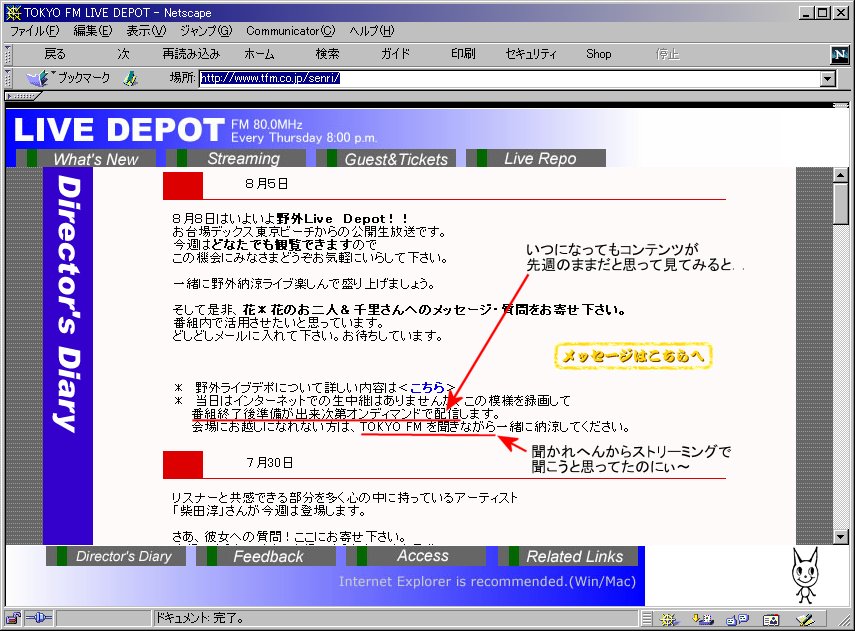
Task: Open the Composer pen-and-paper icon
Action: (x=805, y=619)
